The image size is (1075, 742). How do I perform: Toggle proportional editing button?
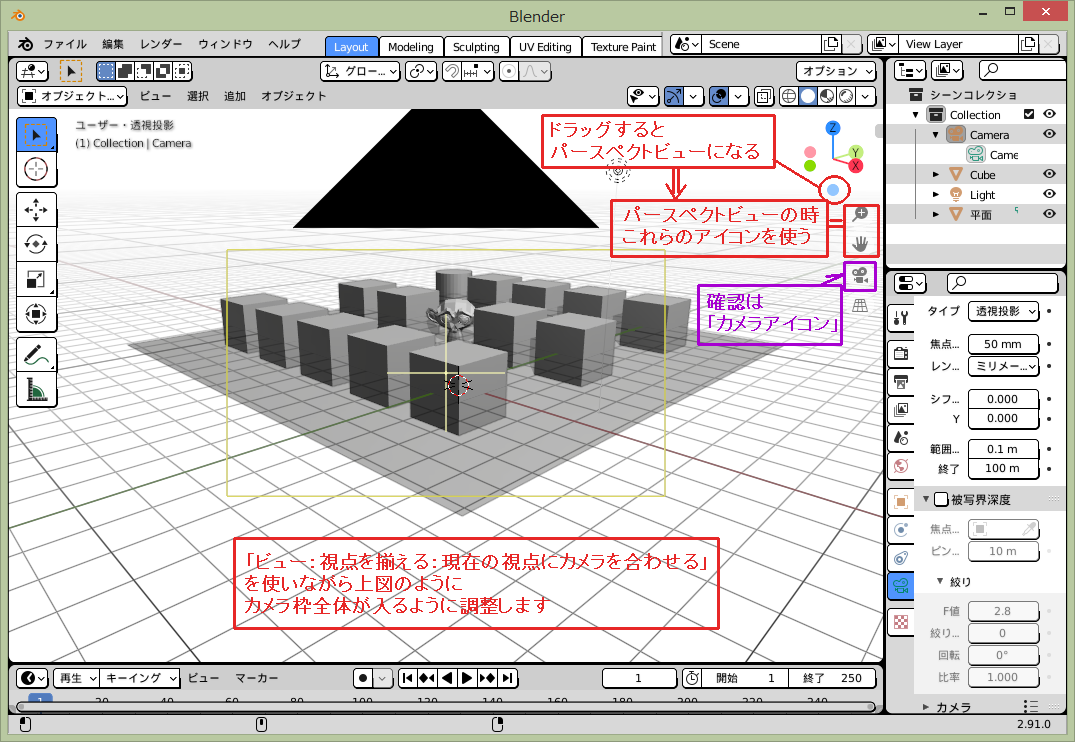[509, 71]
